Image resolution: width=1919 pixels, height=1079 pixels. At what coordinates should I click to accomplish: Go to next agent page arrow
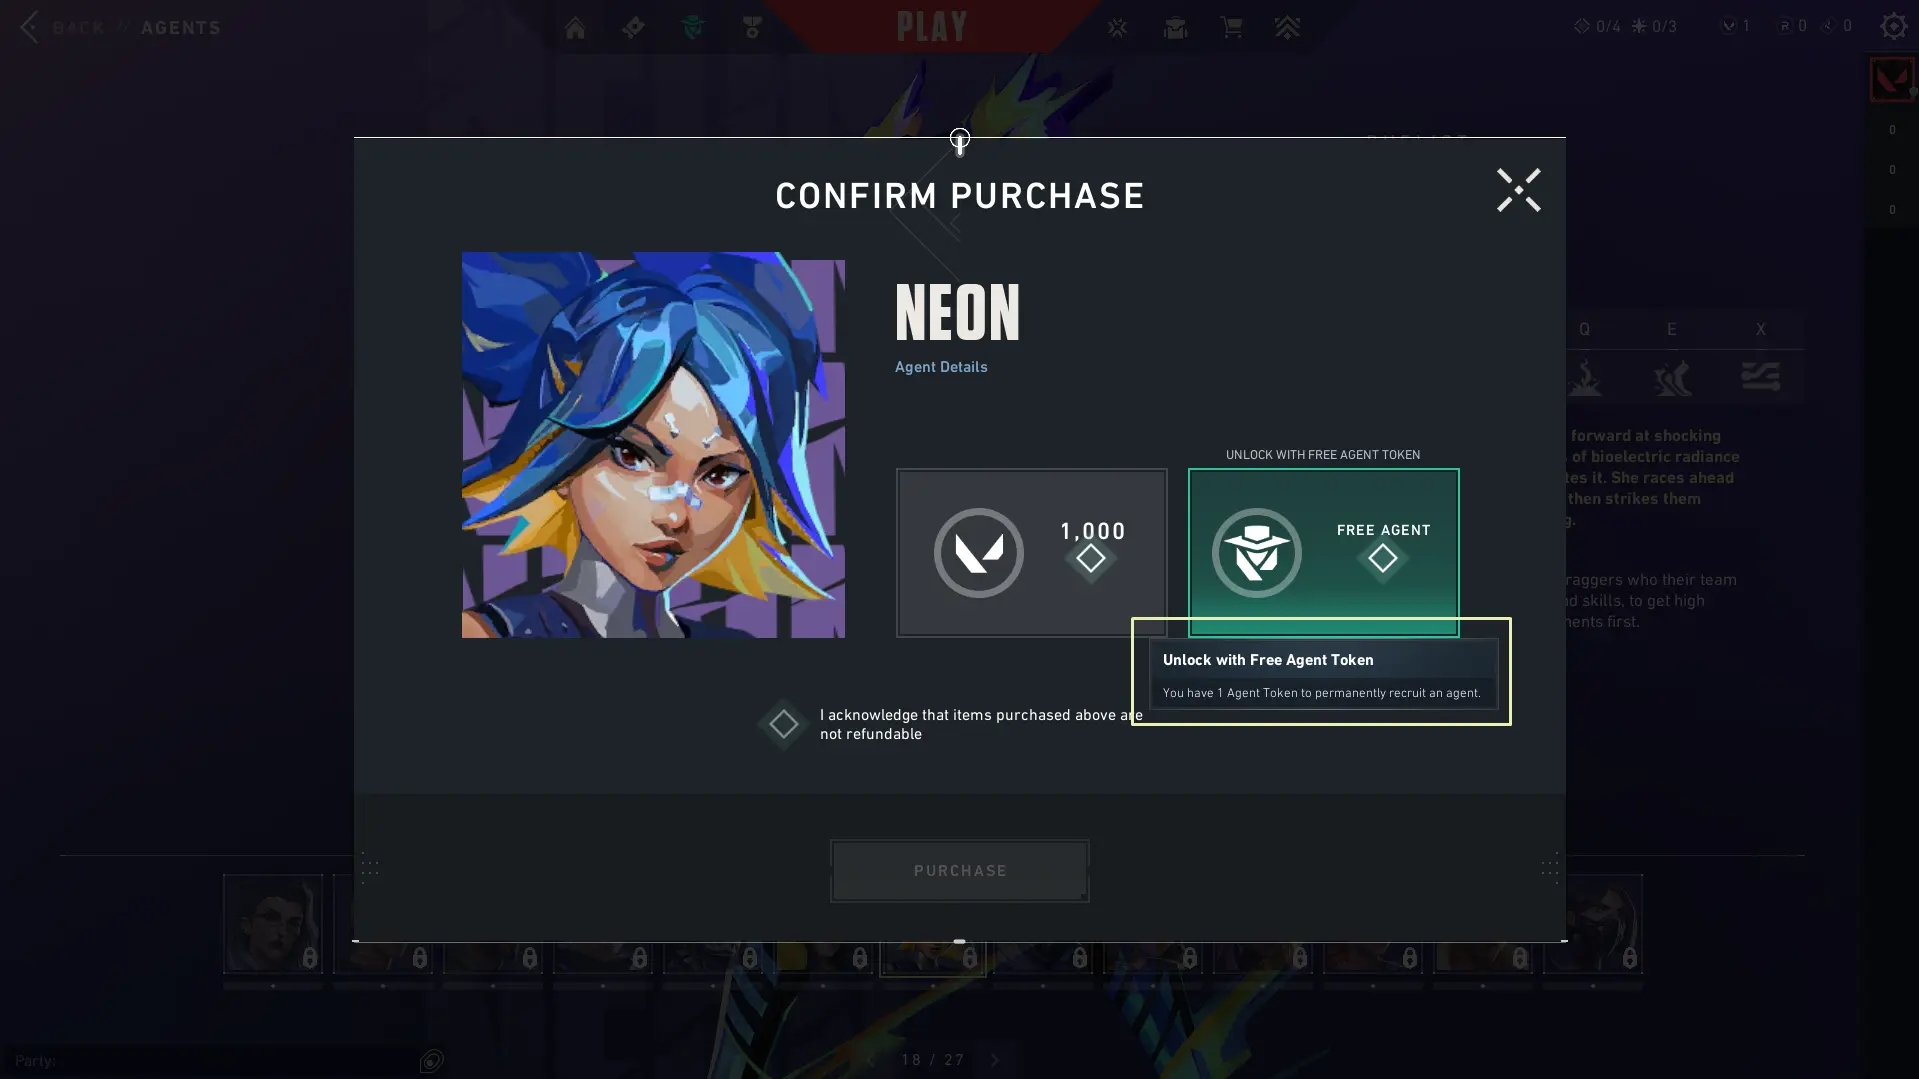(x=994, y=1060)
